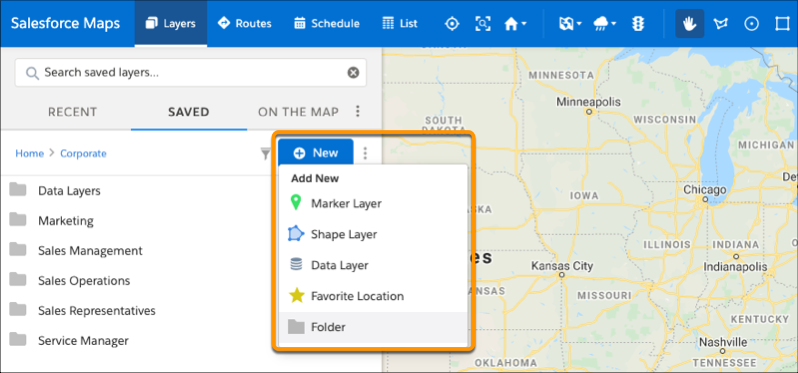798x373 pixels.
Task: Choose Folder from the Add New menu
Action: (373, 327)
